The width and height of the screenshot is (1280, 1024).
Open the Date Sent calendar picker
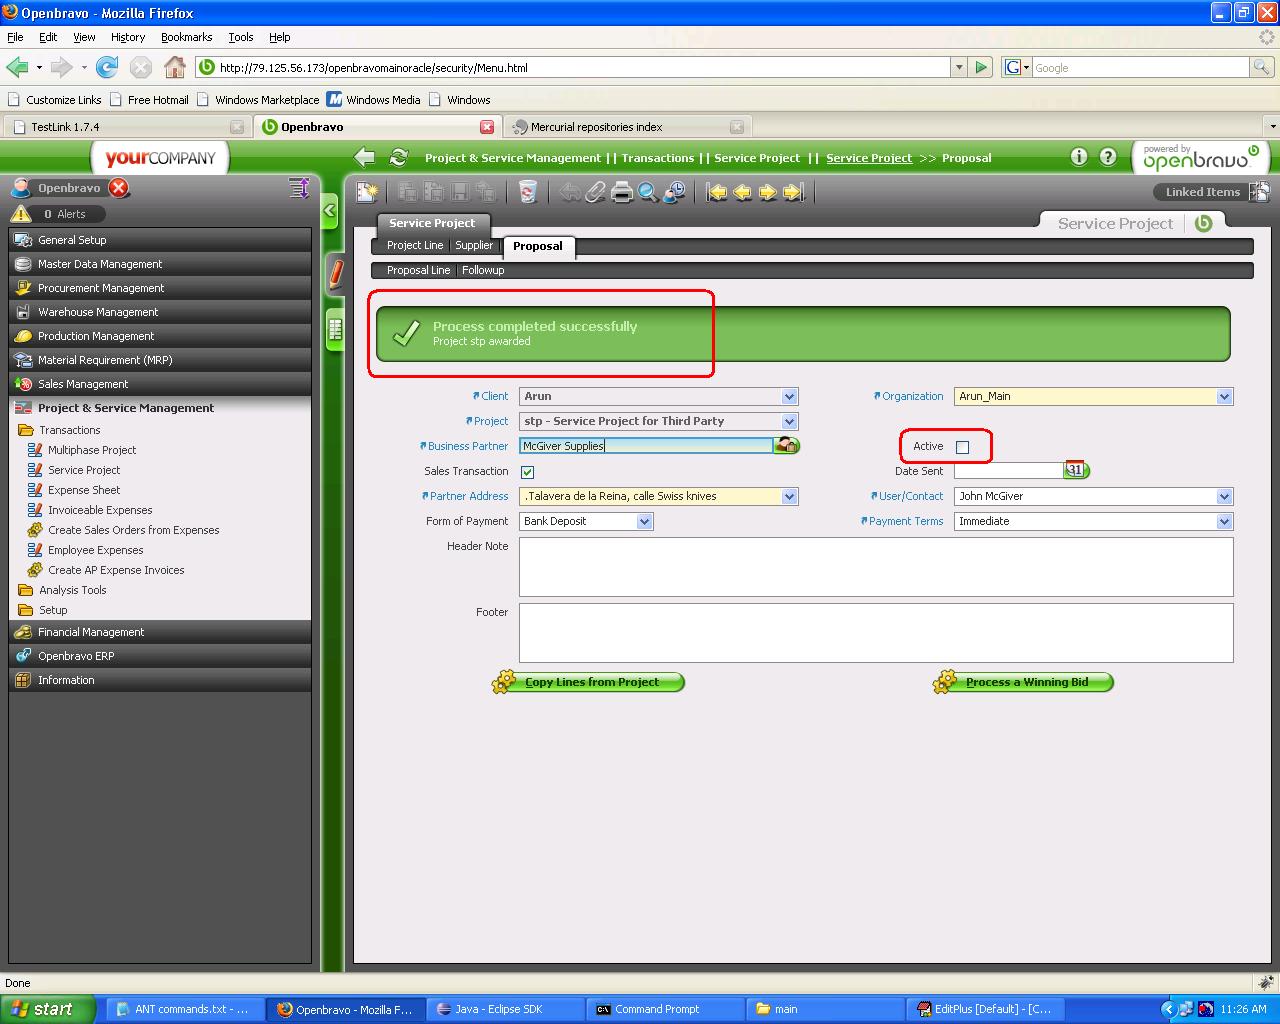(x=1075, y=470)
